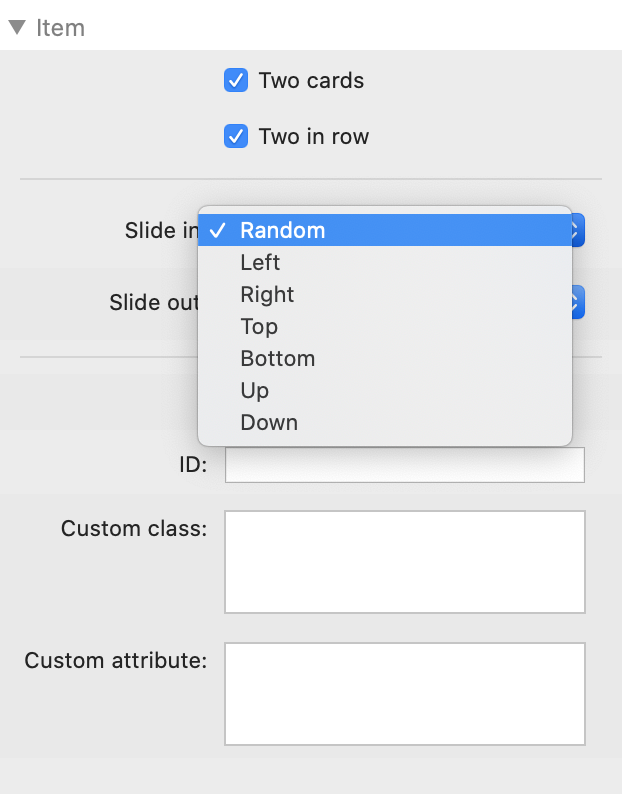Uncheck the Two cards checkbox
Screen dimensions: 622x794
(x=236, y=81)
